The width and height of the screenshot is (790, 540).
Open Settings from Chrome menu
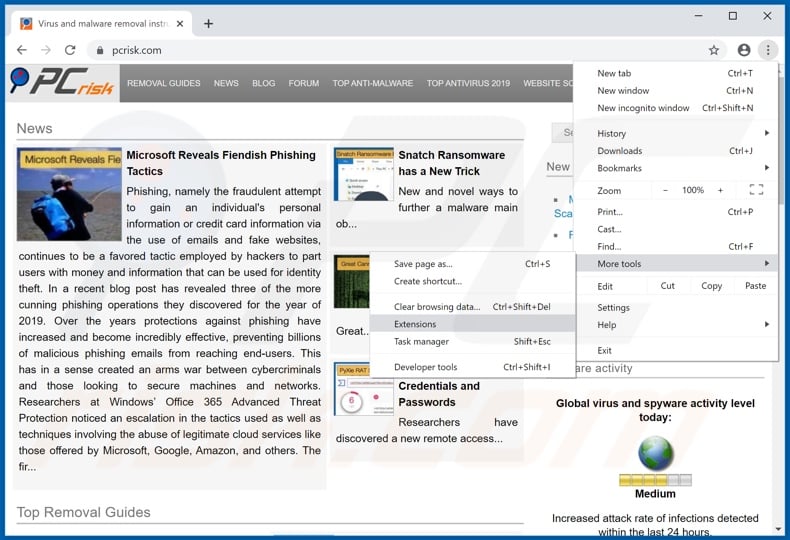[x=675, y=307]
